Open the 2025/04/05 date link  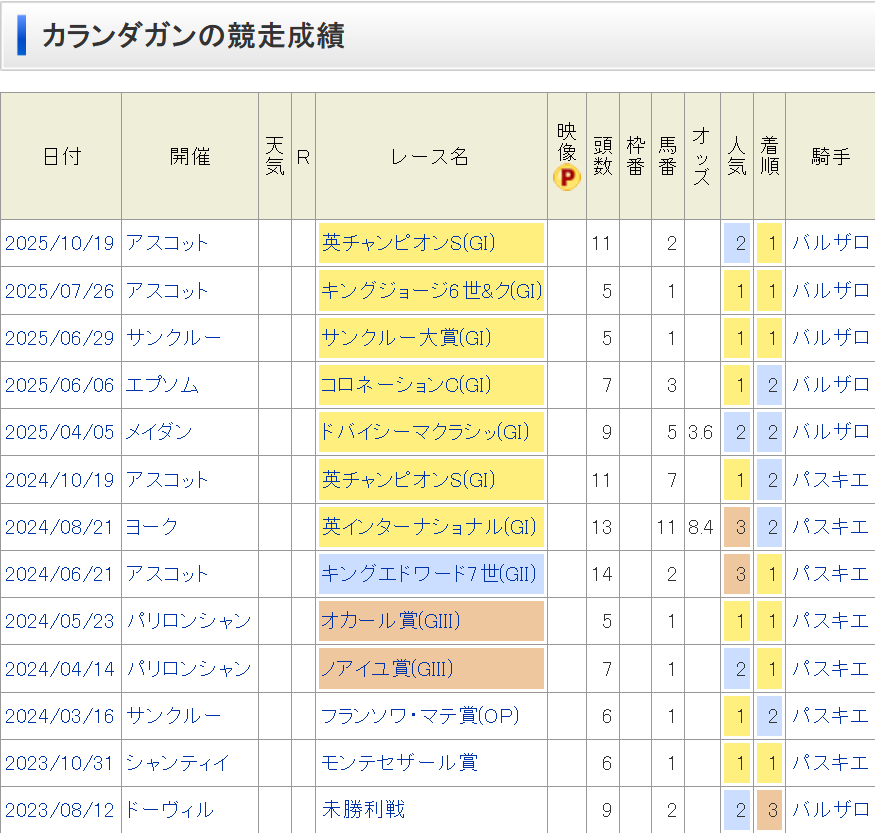pyautogui.click(x=59, y=432)
